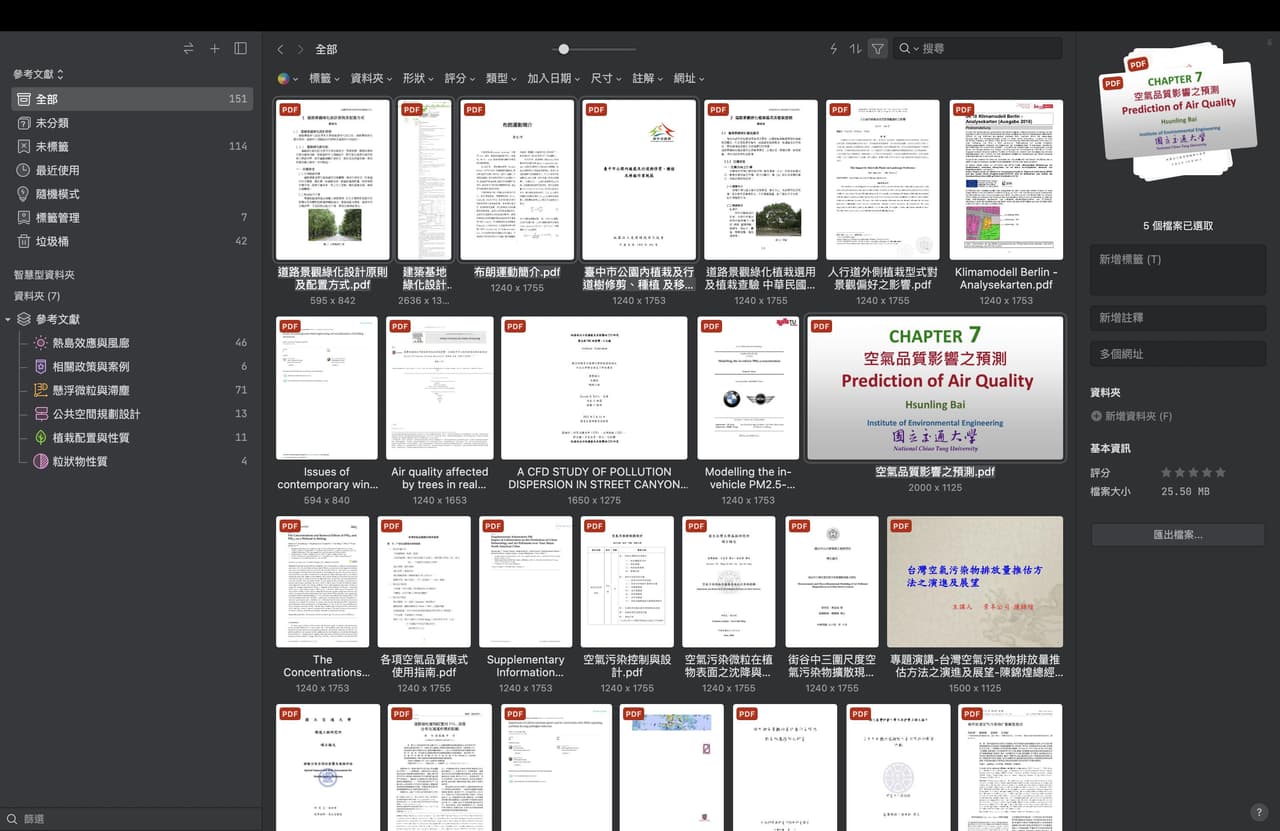Click the 匯出檔案... button

click(x=1178, y=535)
